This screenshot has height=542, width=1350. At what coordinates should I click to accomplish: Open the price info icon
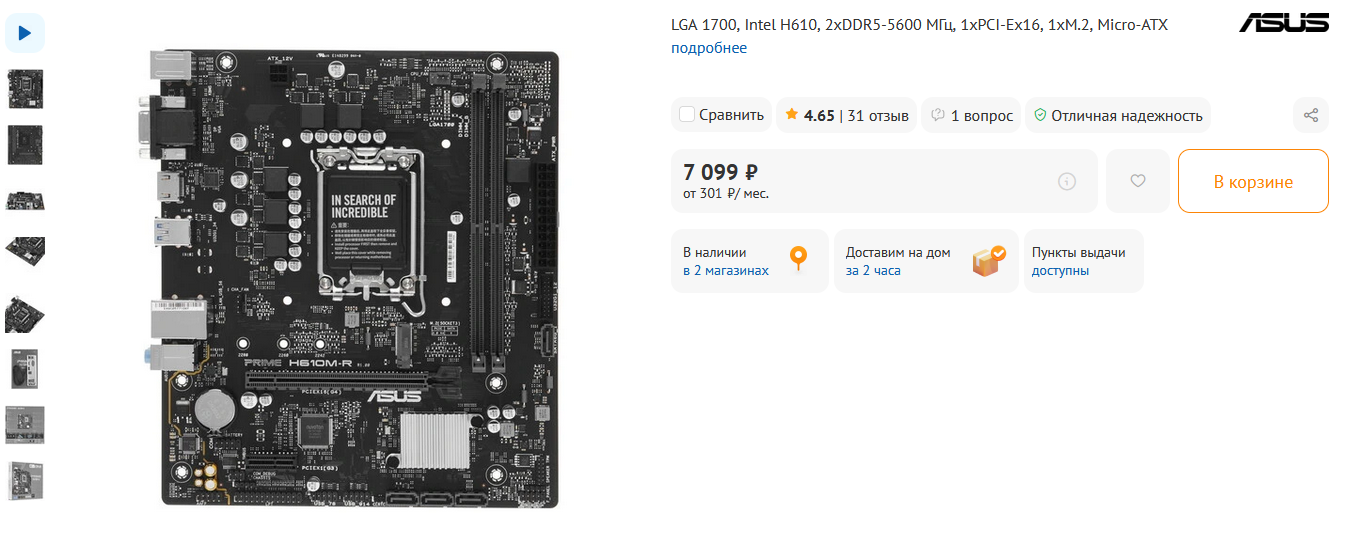(1067, 181)
